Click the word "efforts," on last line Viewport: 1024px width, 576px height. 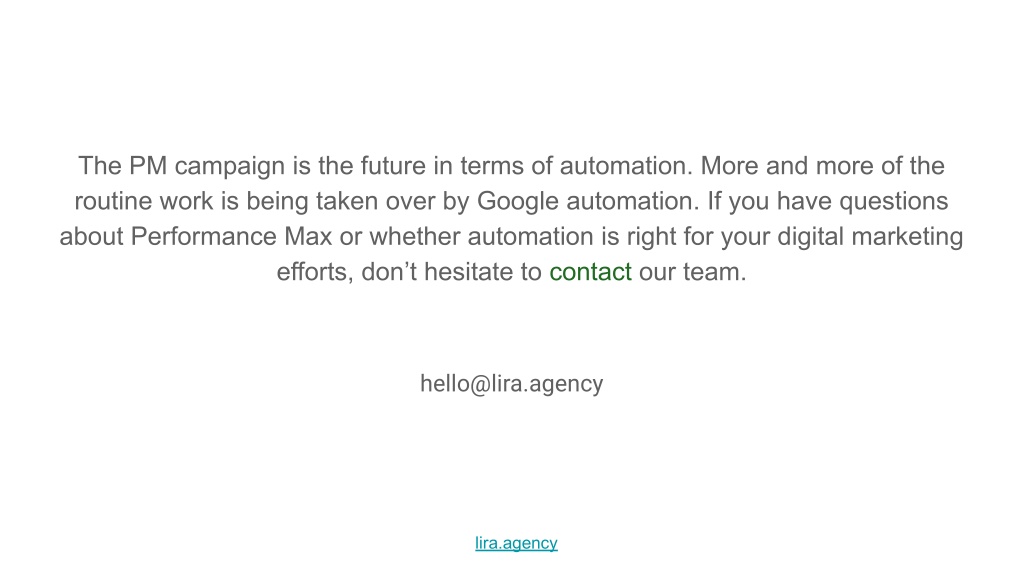point(315,272)
